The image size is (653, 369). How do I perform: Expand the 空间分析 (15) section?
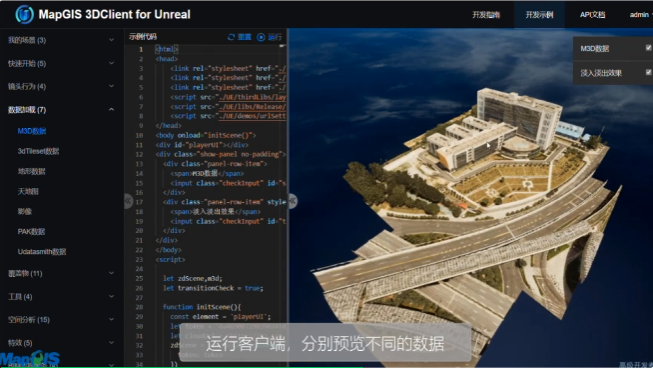click(61, 319)
